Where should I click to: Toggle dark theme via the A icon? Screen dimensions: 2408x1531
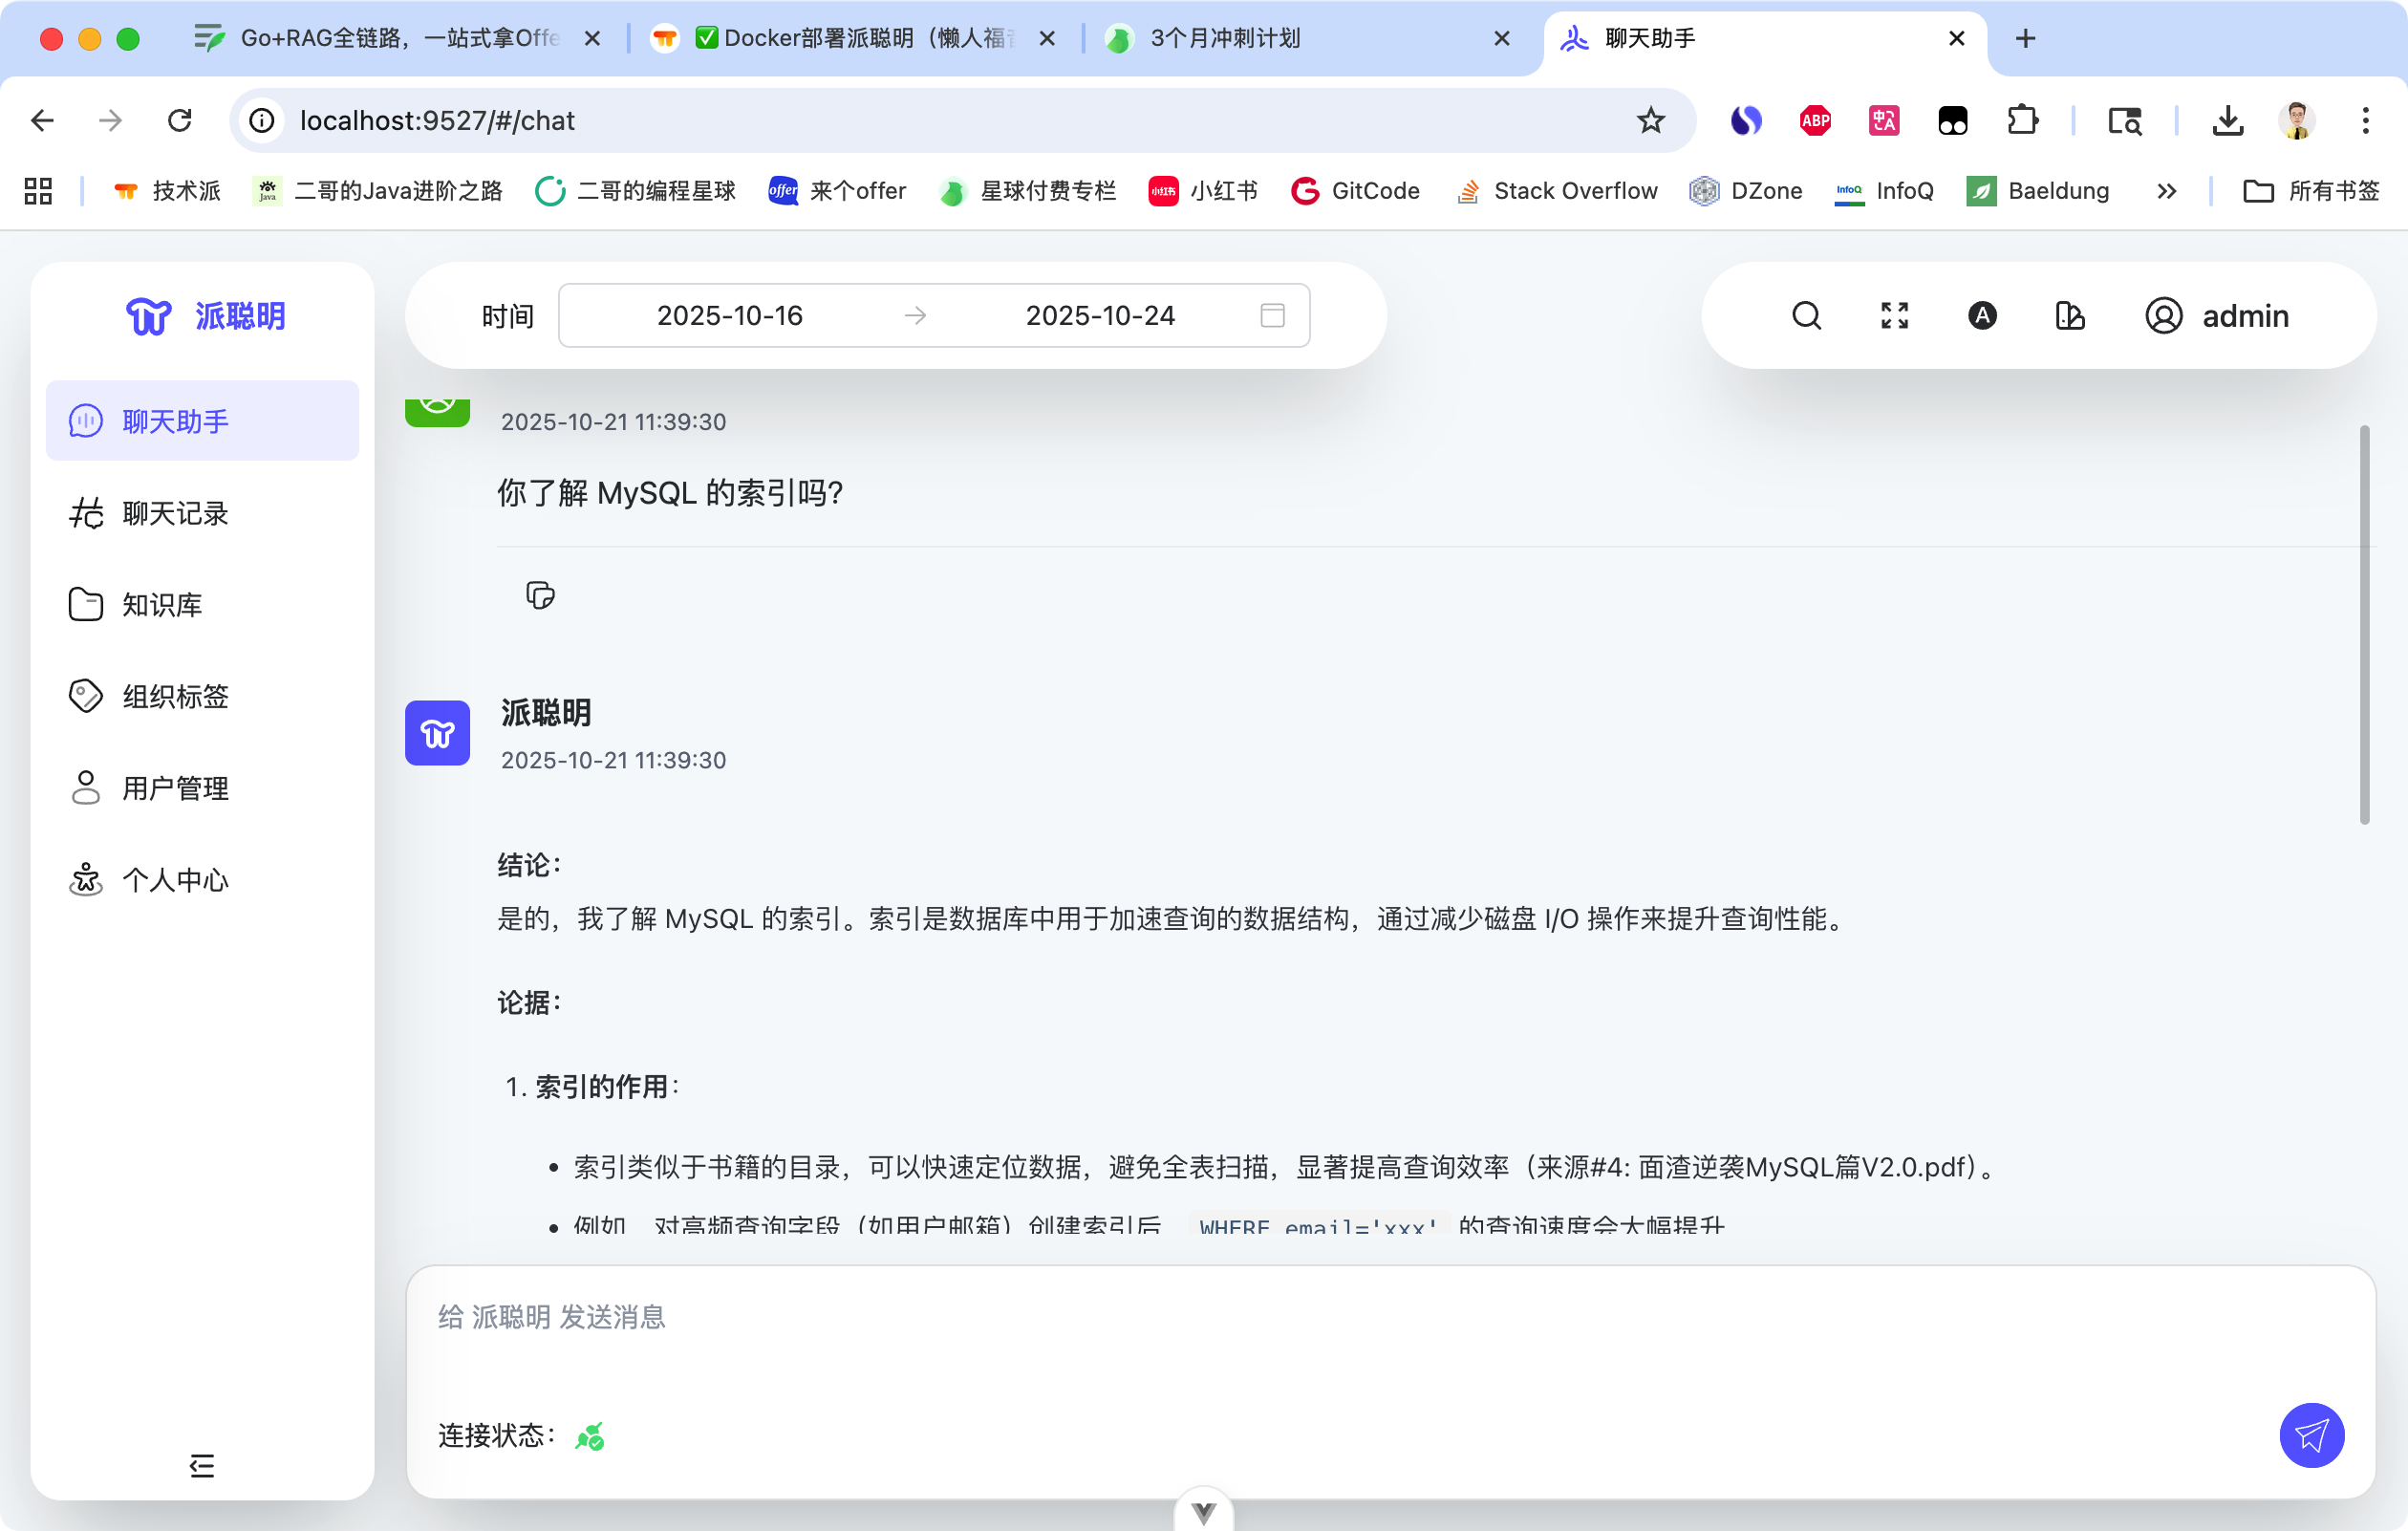tap(1982, 315)
